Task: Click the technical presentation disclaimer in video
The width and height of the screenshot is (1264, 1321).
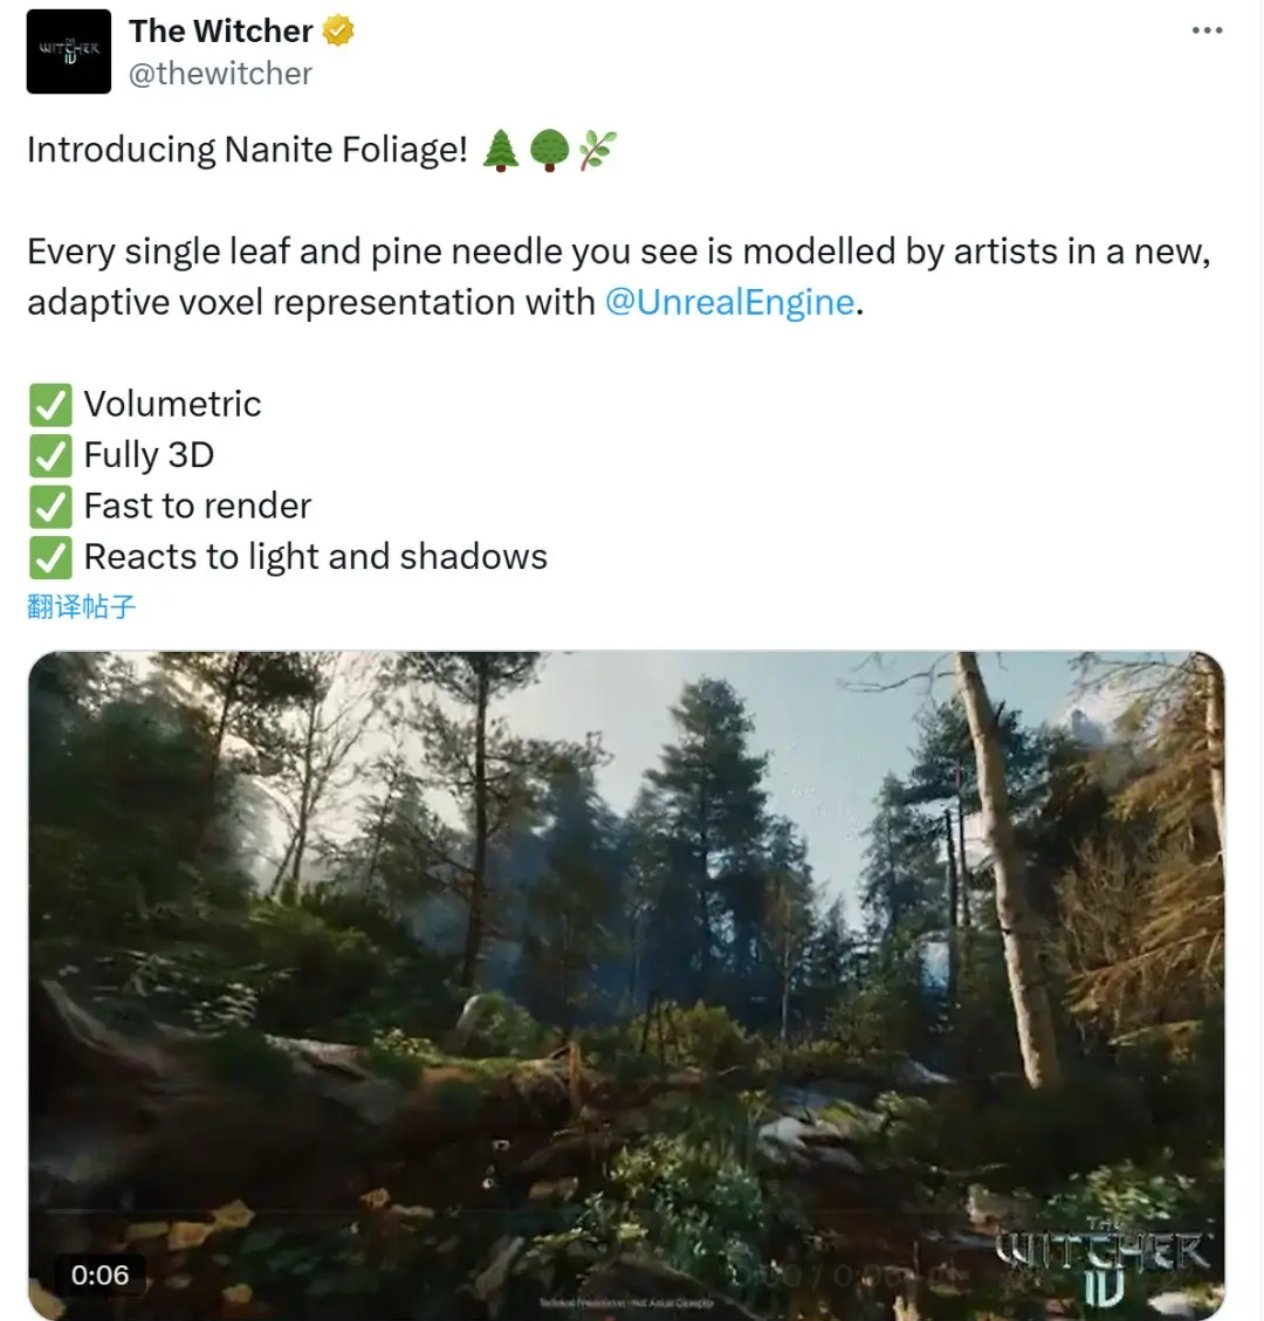Action: coord(626,1302)
